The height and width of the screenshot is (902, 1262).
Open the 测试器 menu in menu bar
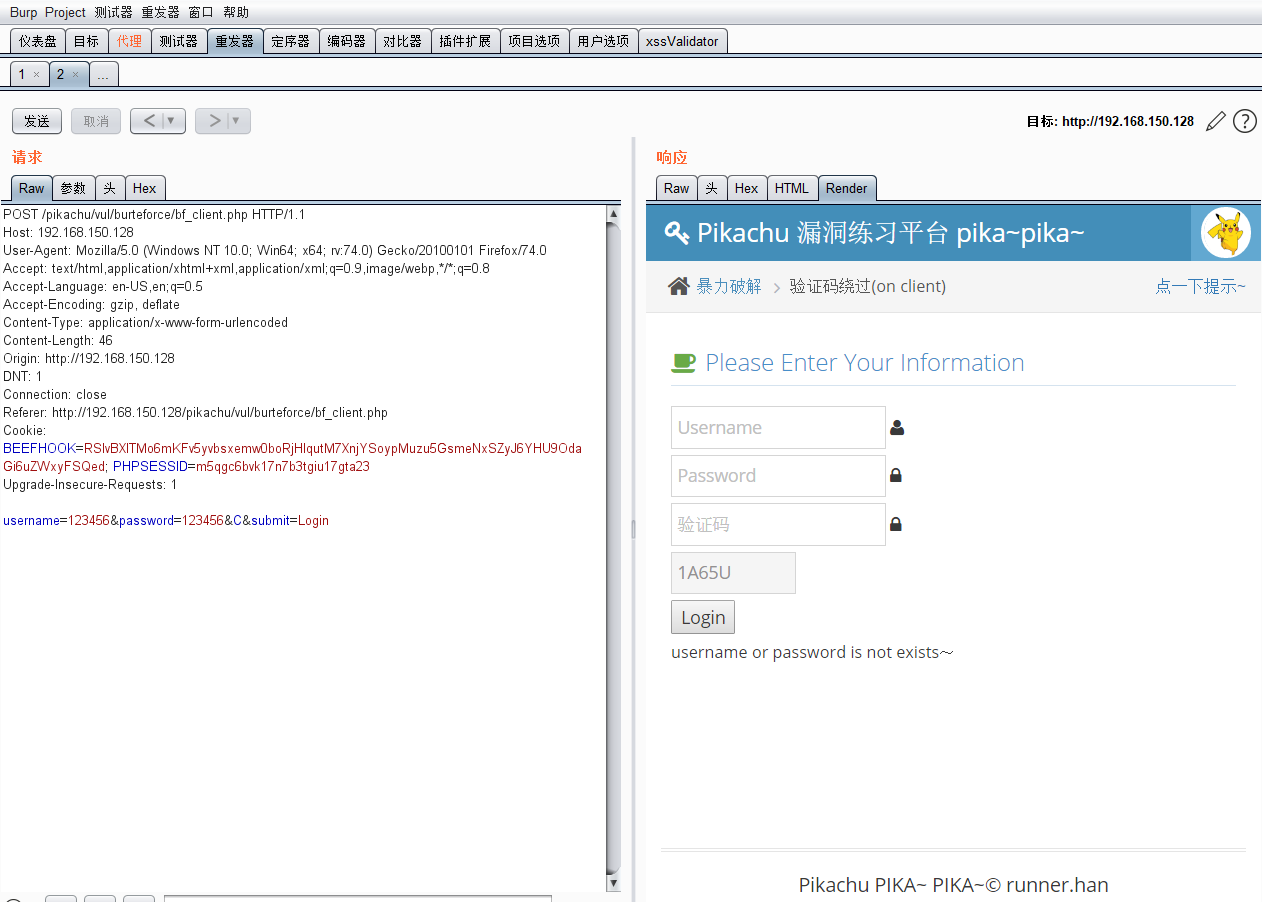[113, 12]
